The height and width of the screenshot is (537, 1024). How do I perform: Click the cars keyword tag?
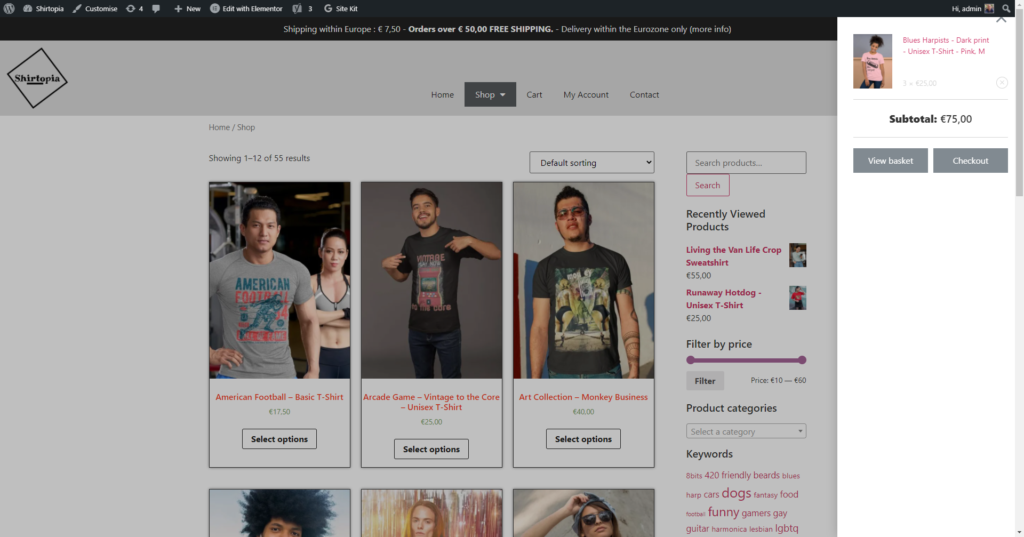pos(711,495)
